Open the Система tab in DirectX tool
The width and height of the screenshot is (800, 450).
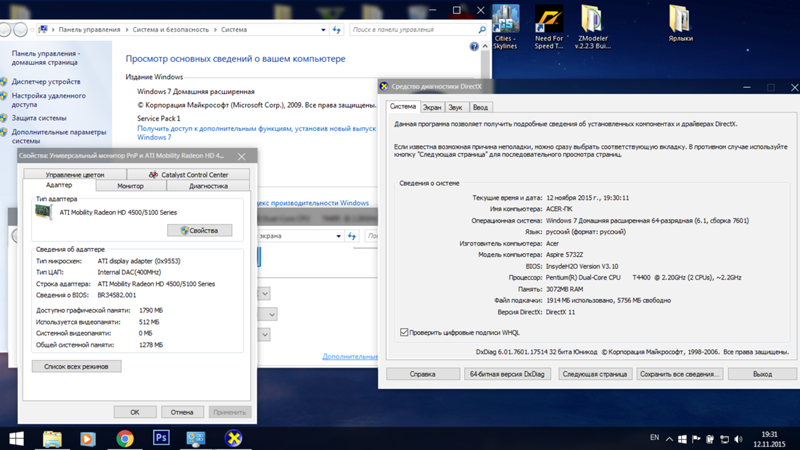[x=403, y=107]
